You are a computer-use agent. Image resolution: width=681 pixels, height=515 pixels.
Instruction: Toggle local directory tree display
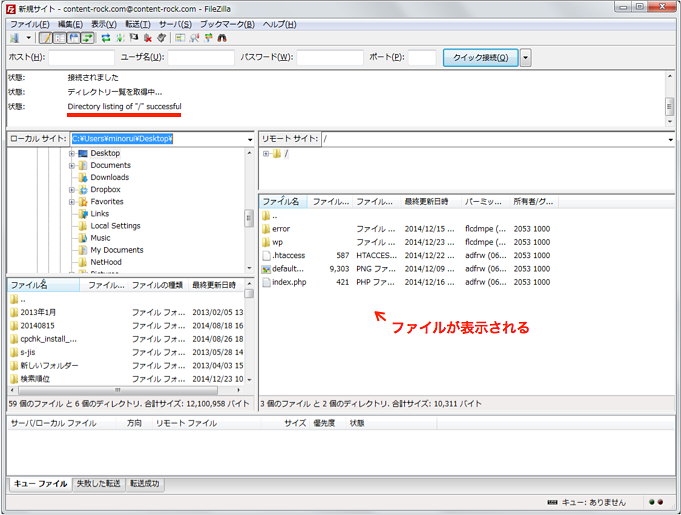pyautogui.click(x=60, y=38)
